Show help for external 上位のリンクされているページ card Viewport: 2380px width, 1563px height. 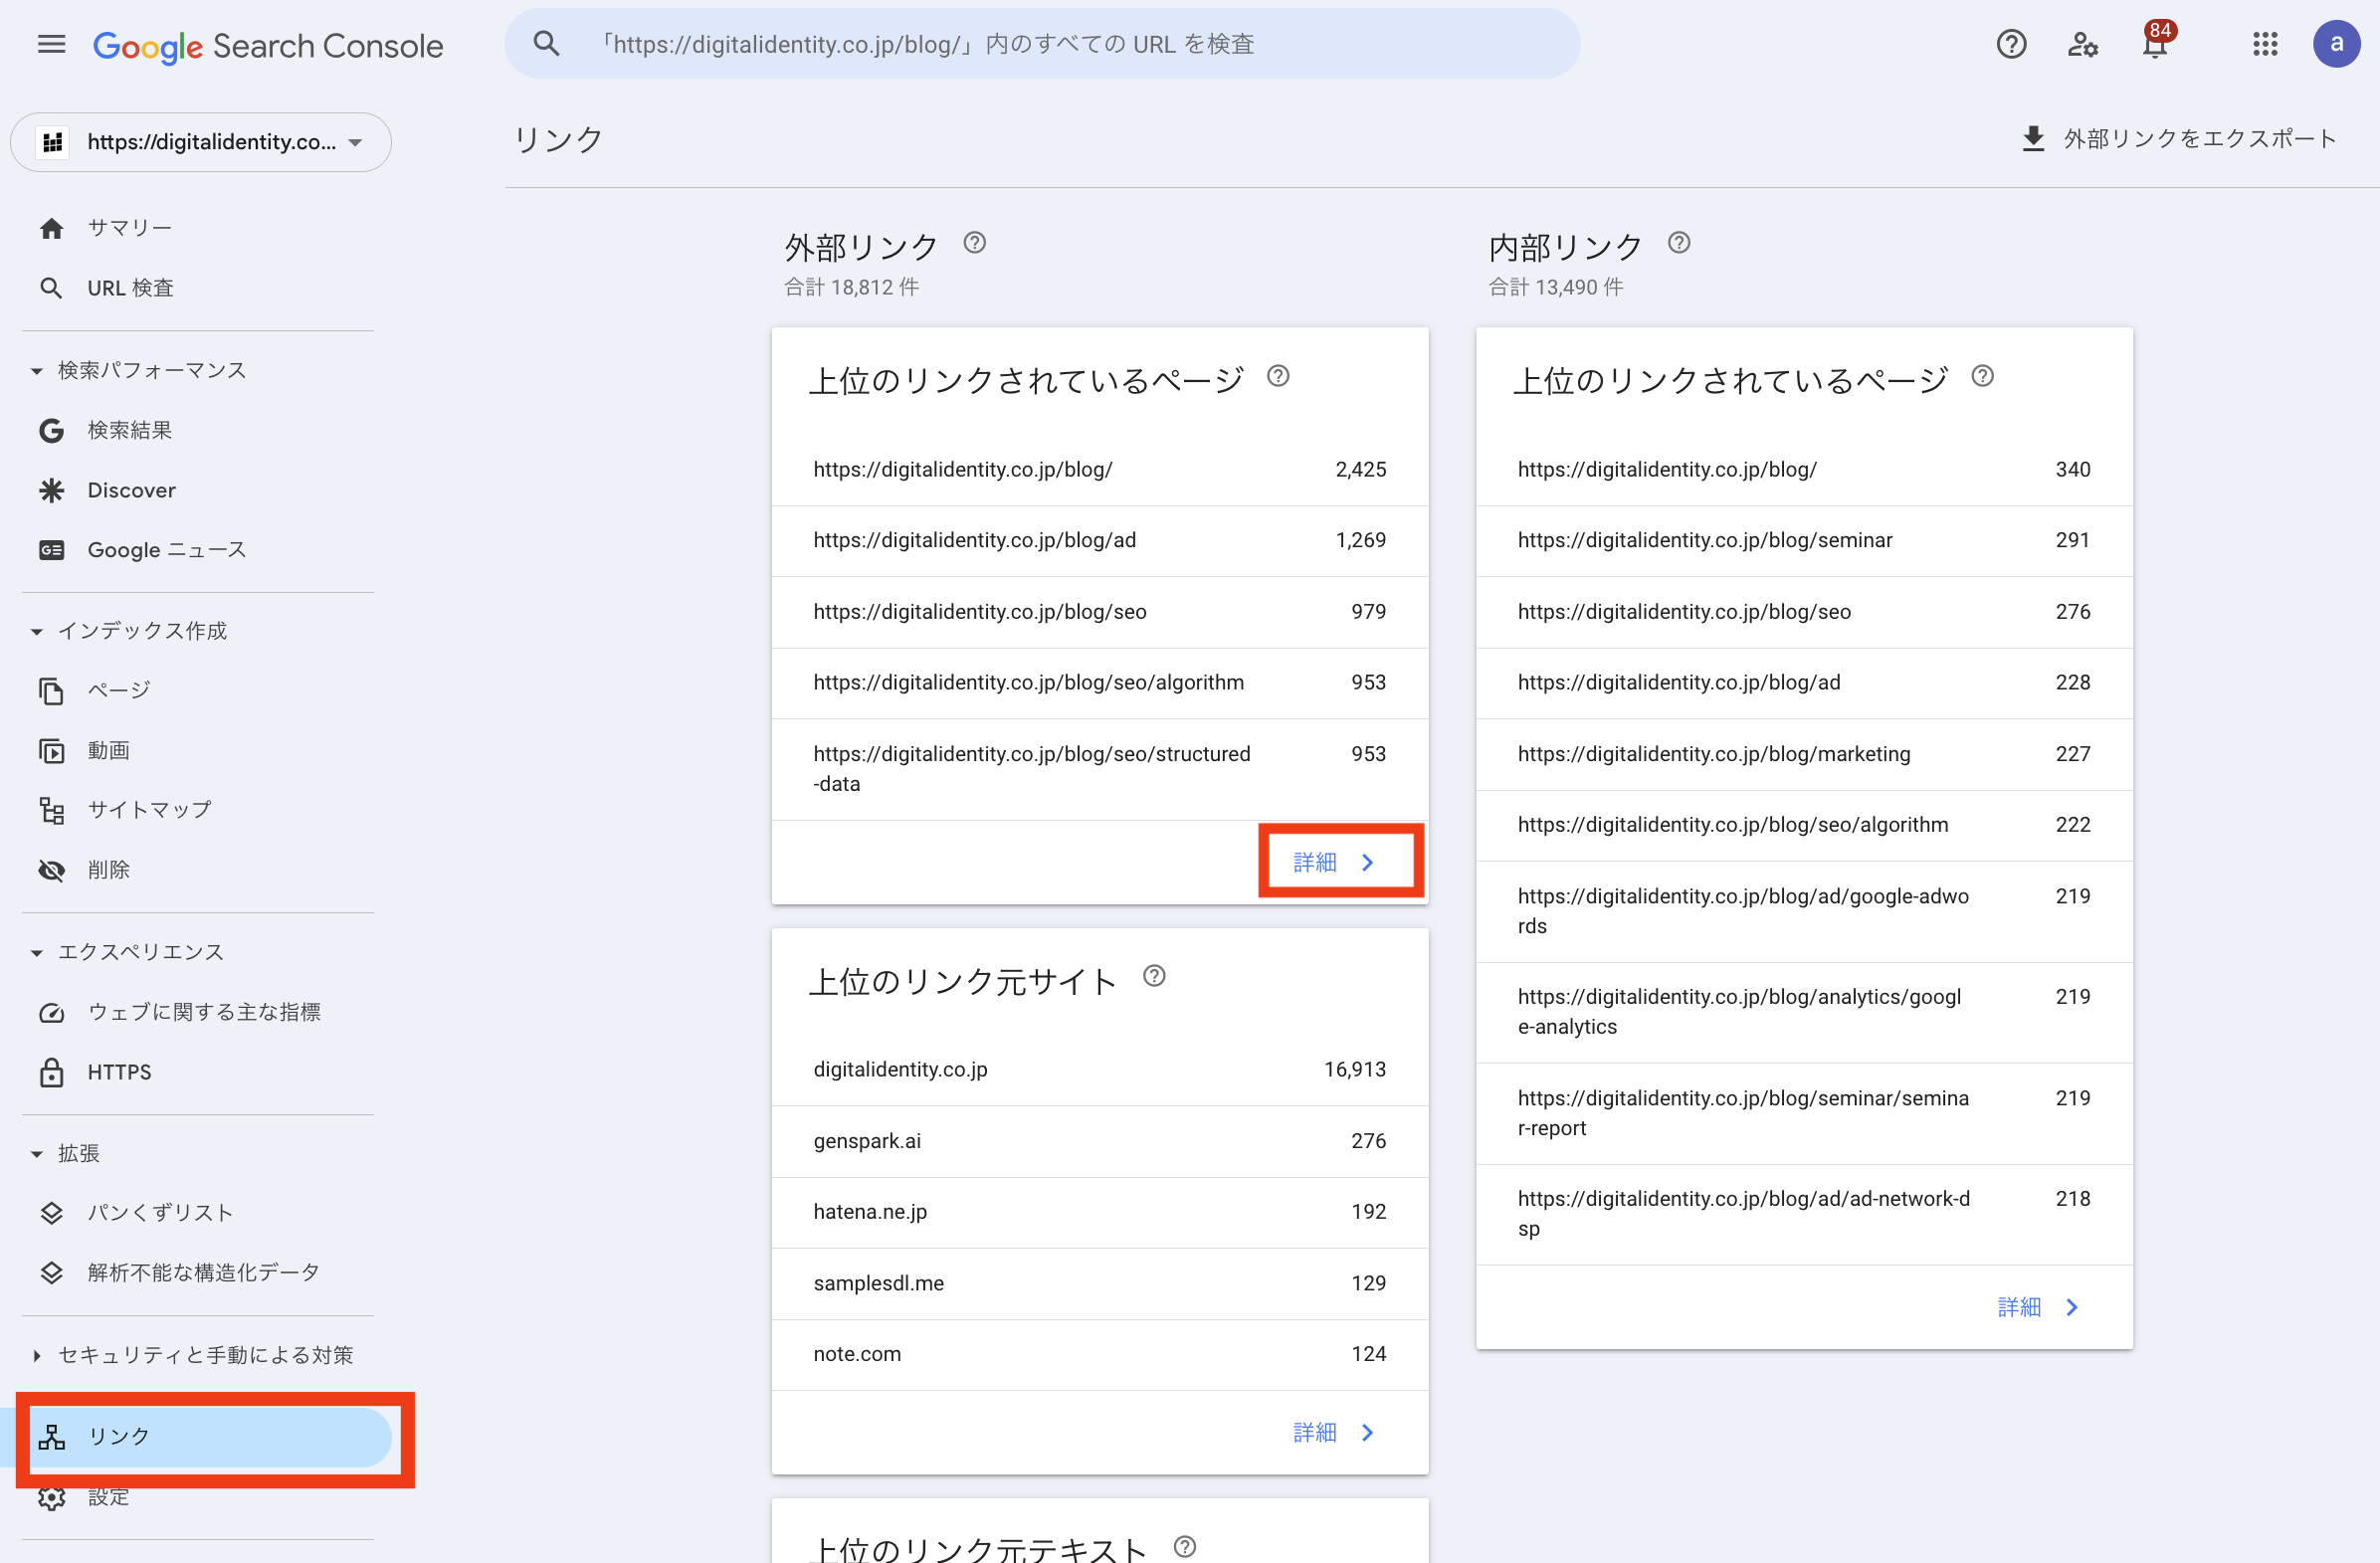(x=1277, y=376)
